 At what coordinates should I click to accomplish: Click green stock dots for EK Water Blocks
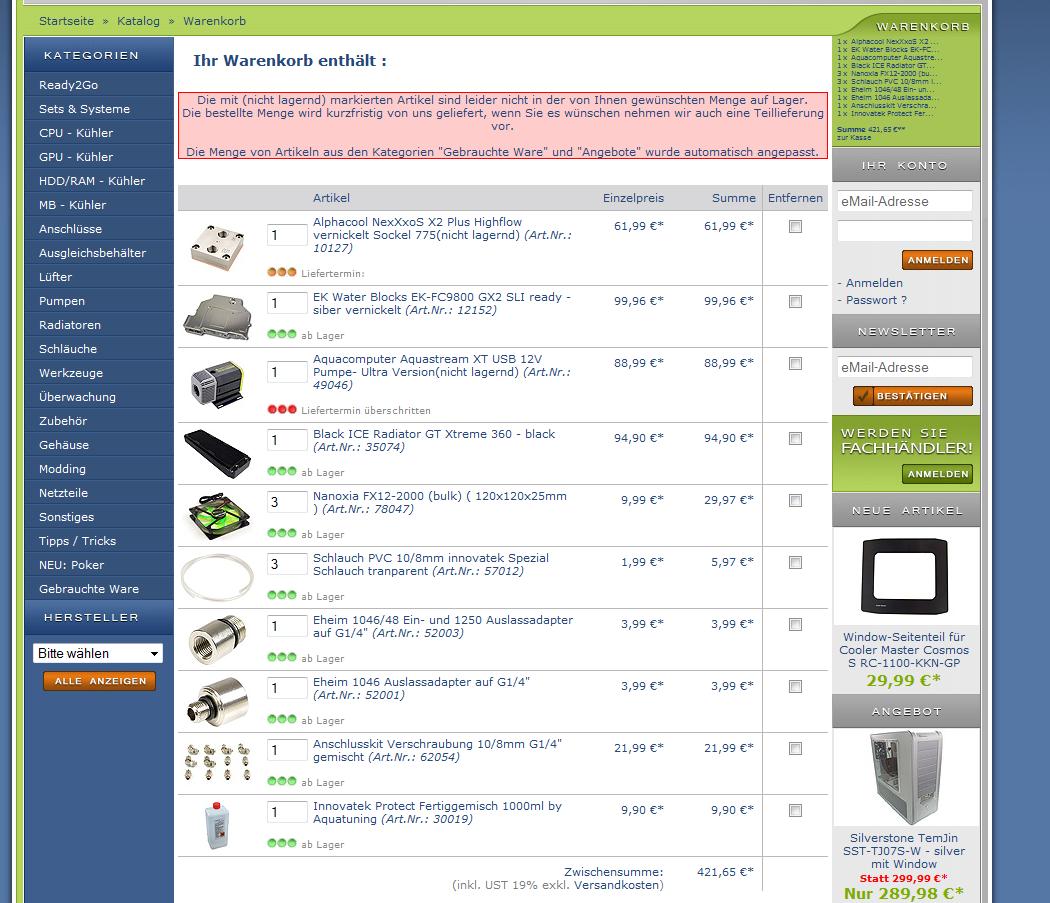281,334
